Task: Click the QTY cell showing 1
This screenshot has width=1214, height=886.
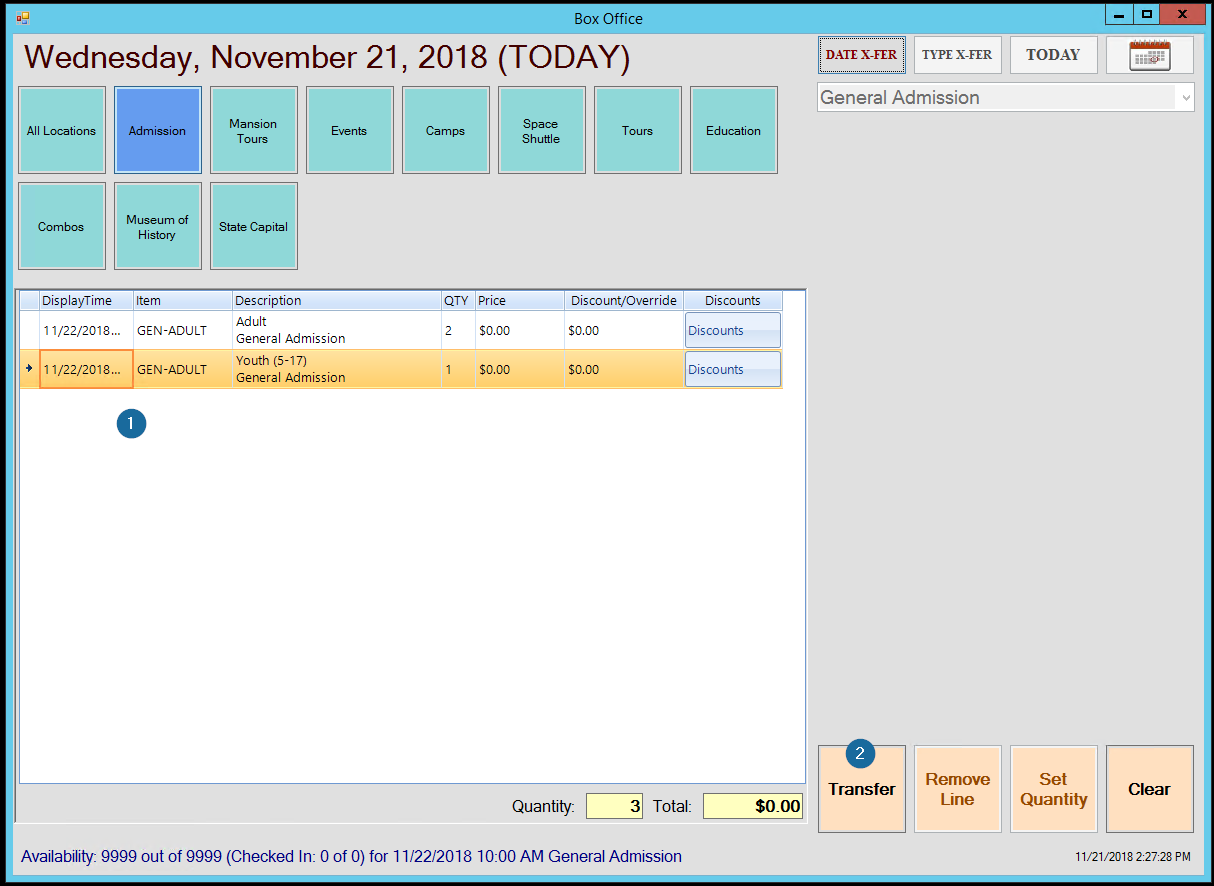Action: coord(458,369)
